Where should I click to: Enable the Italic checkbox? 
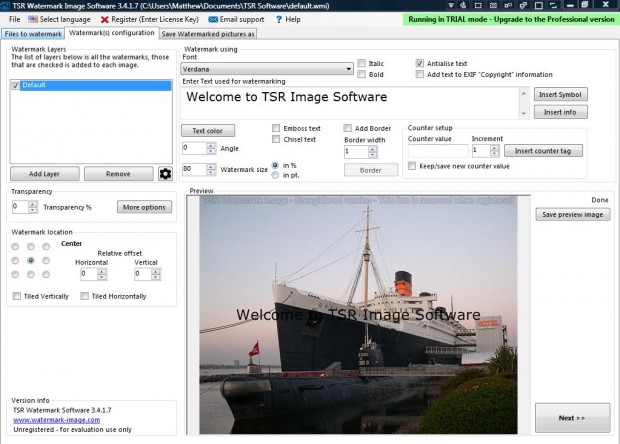point(361,63)
